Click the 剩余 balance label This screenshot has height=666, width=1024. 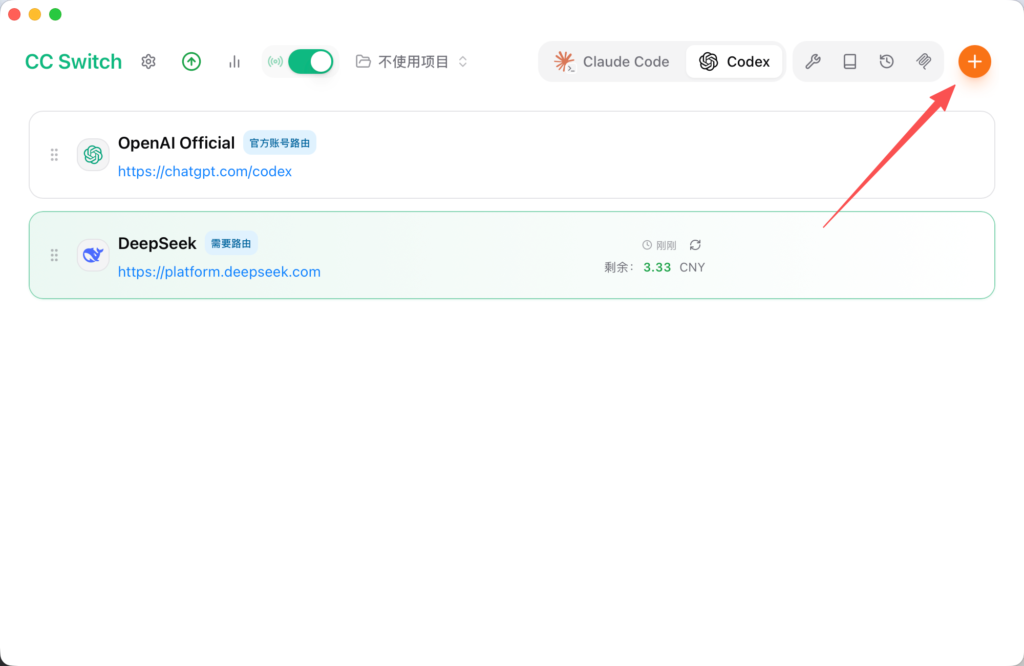(x=618, y=267)
